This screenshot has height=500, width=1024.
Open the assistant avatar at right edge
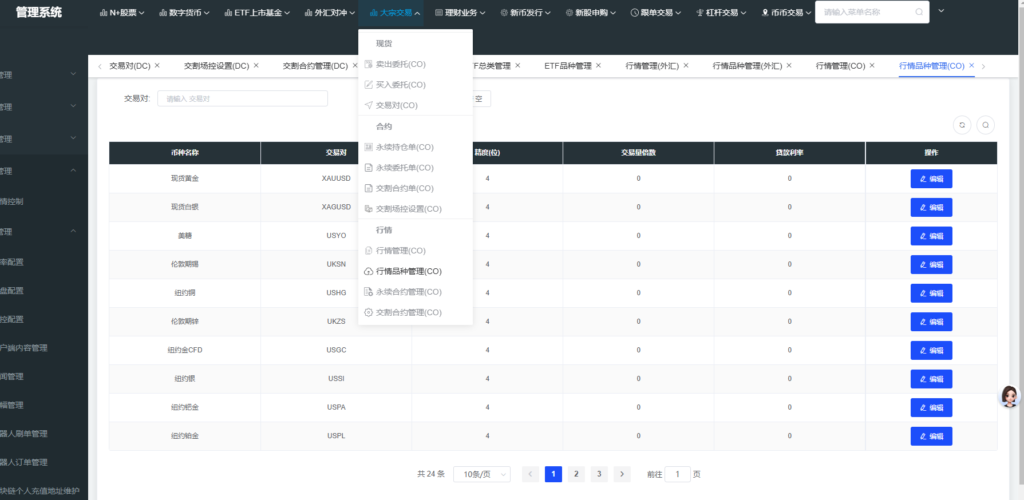click(x=1010, y=396)
